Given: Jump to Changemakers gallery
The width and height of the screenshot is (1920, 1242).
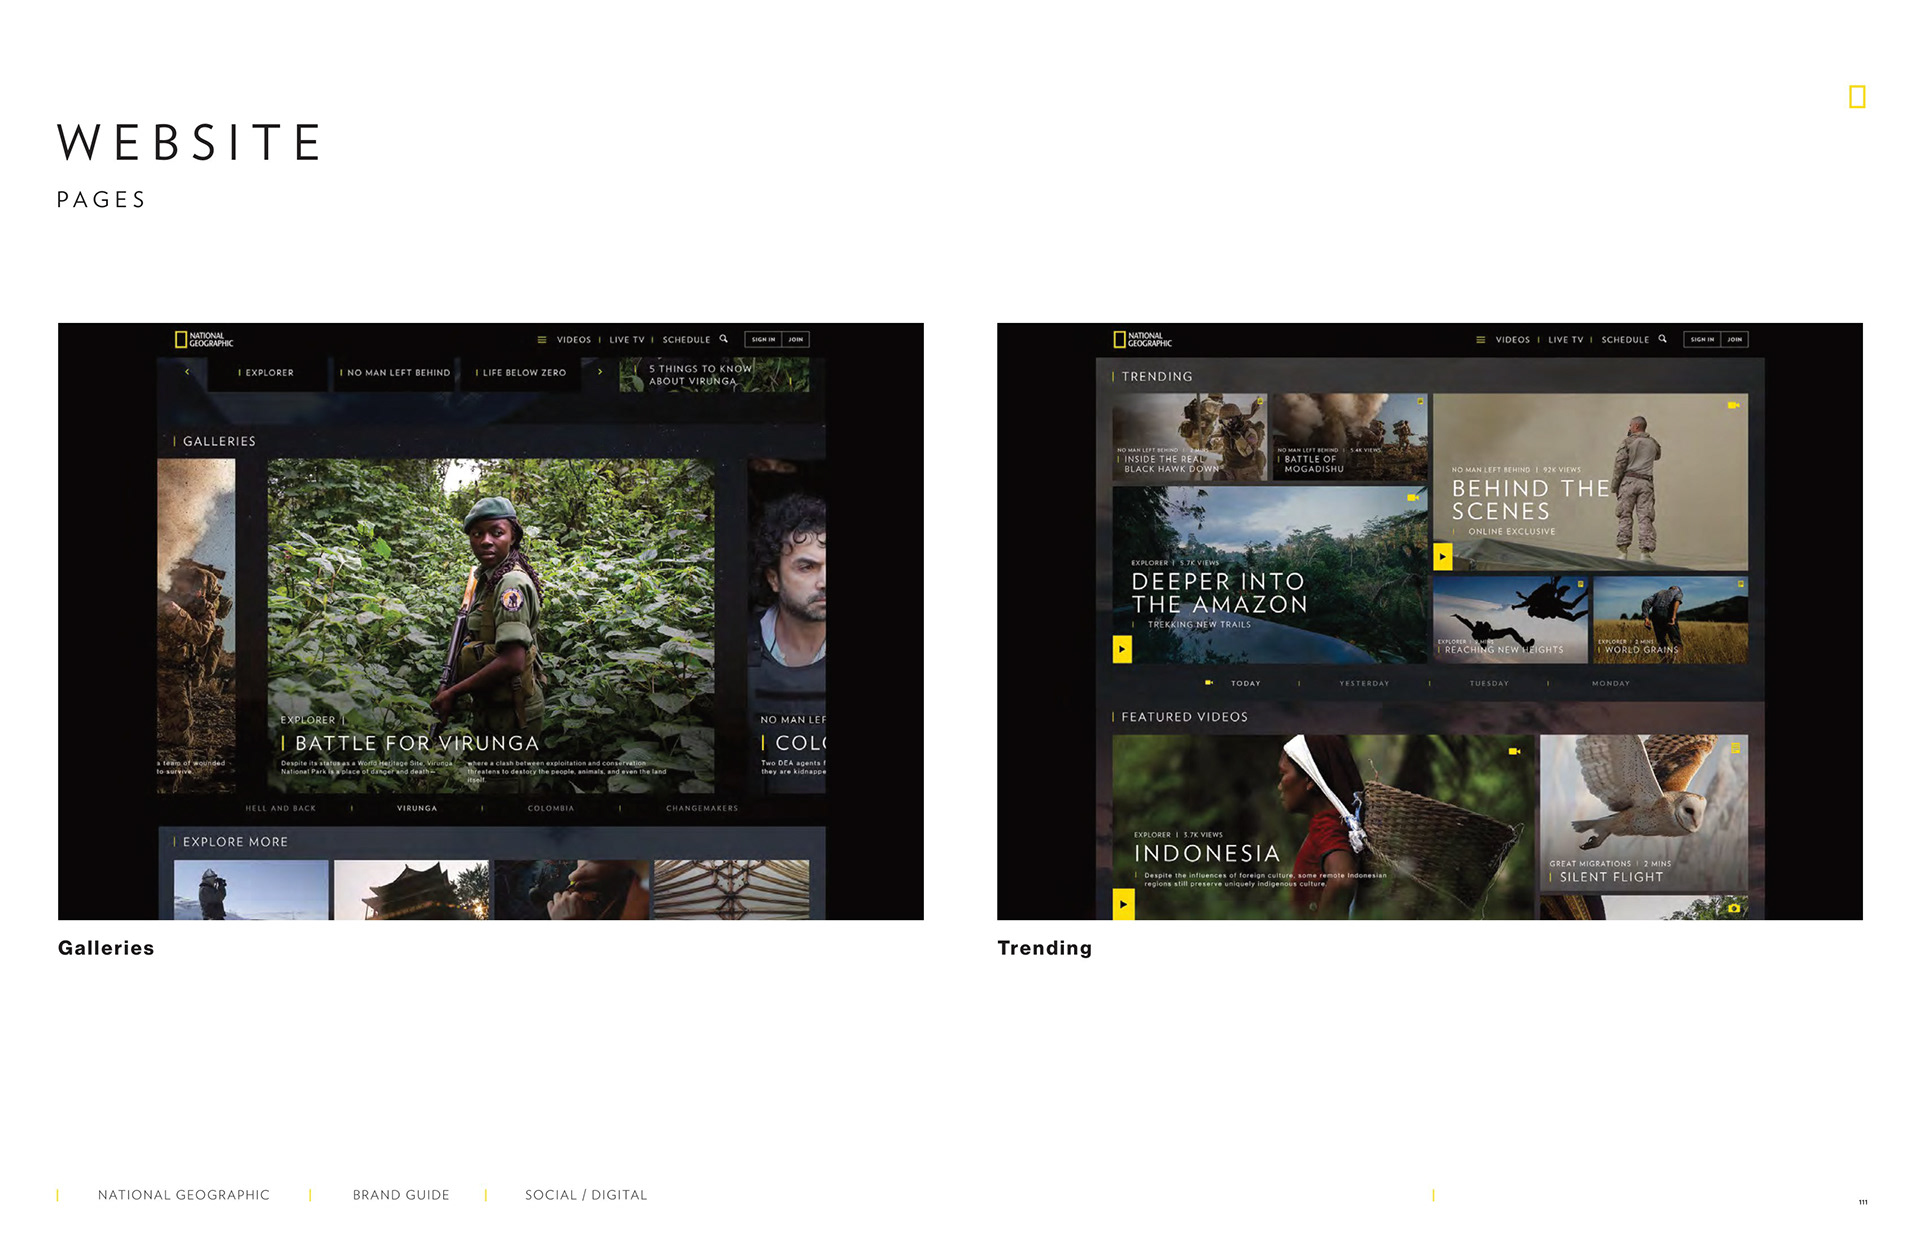Looking at the screenshot, I should 702,808.
